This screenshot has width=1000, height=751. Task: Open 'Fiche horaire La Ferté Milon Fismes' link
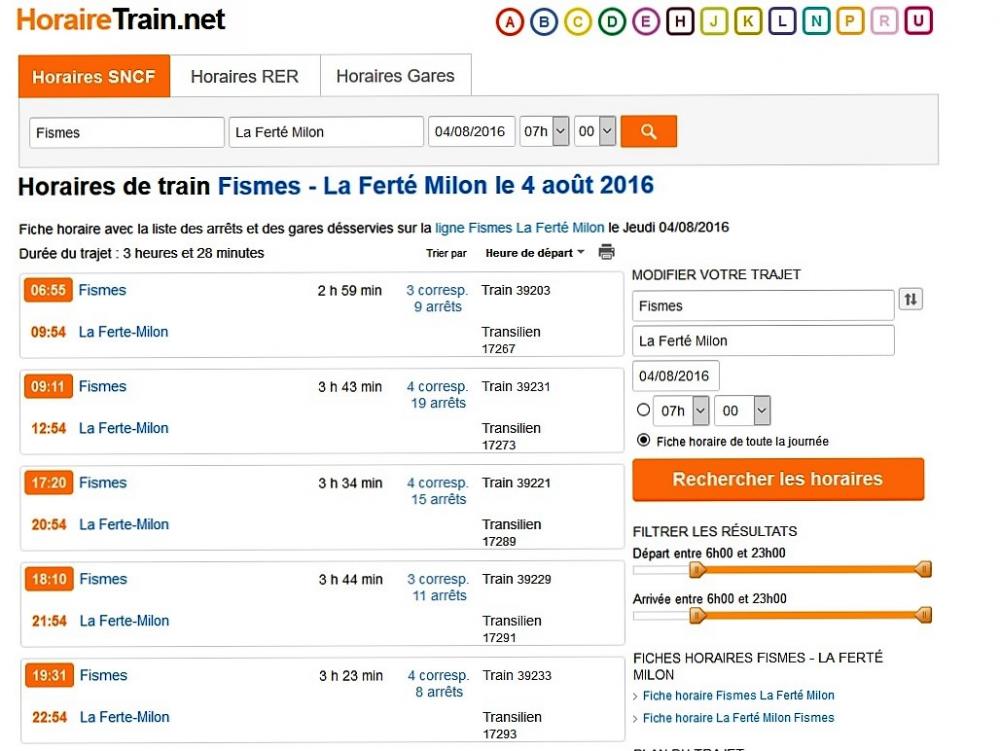click(738, 718)
